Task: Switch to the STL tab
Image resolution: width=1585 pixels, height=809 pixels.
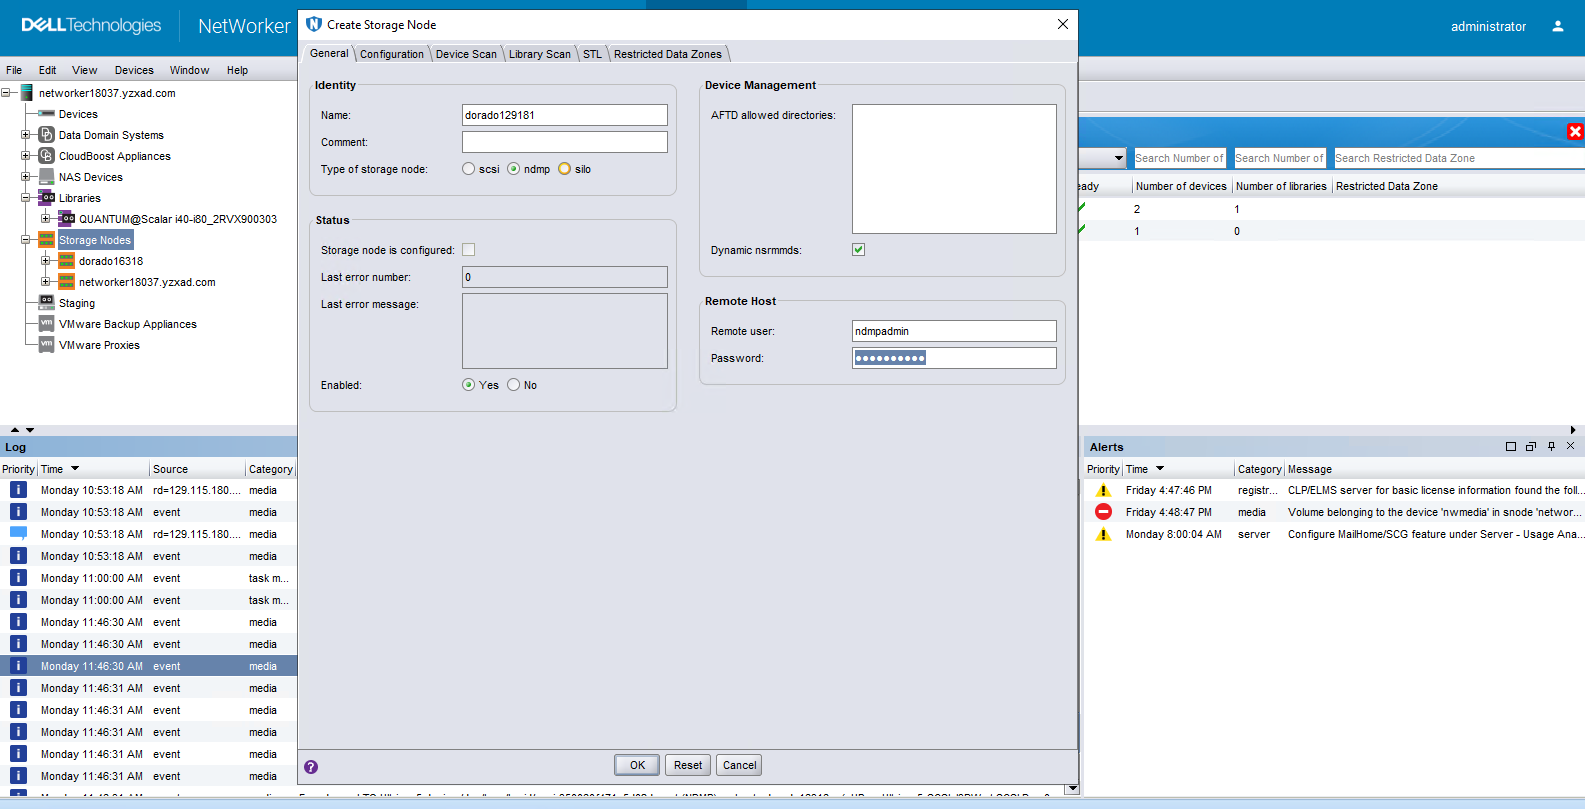Action: point(592,54)
